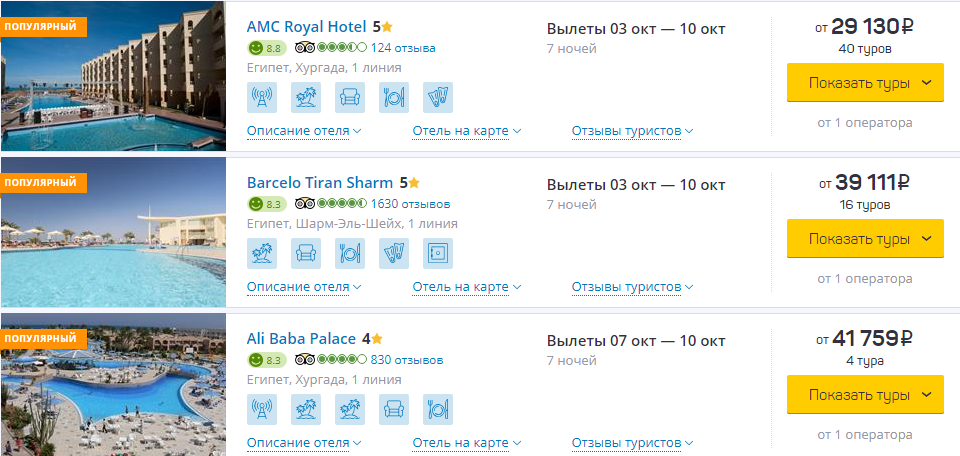Viewport: 960px width, 456px height.
Task: Open the Barcelo Tiran Sharm title link
Action: coord(320,183)
